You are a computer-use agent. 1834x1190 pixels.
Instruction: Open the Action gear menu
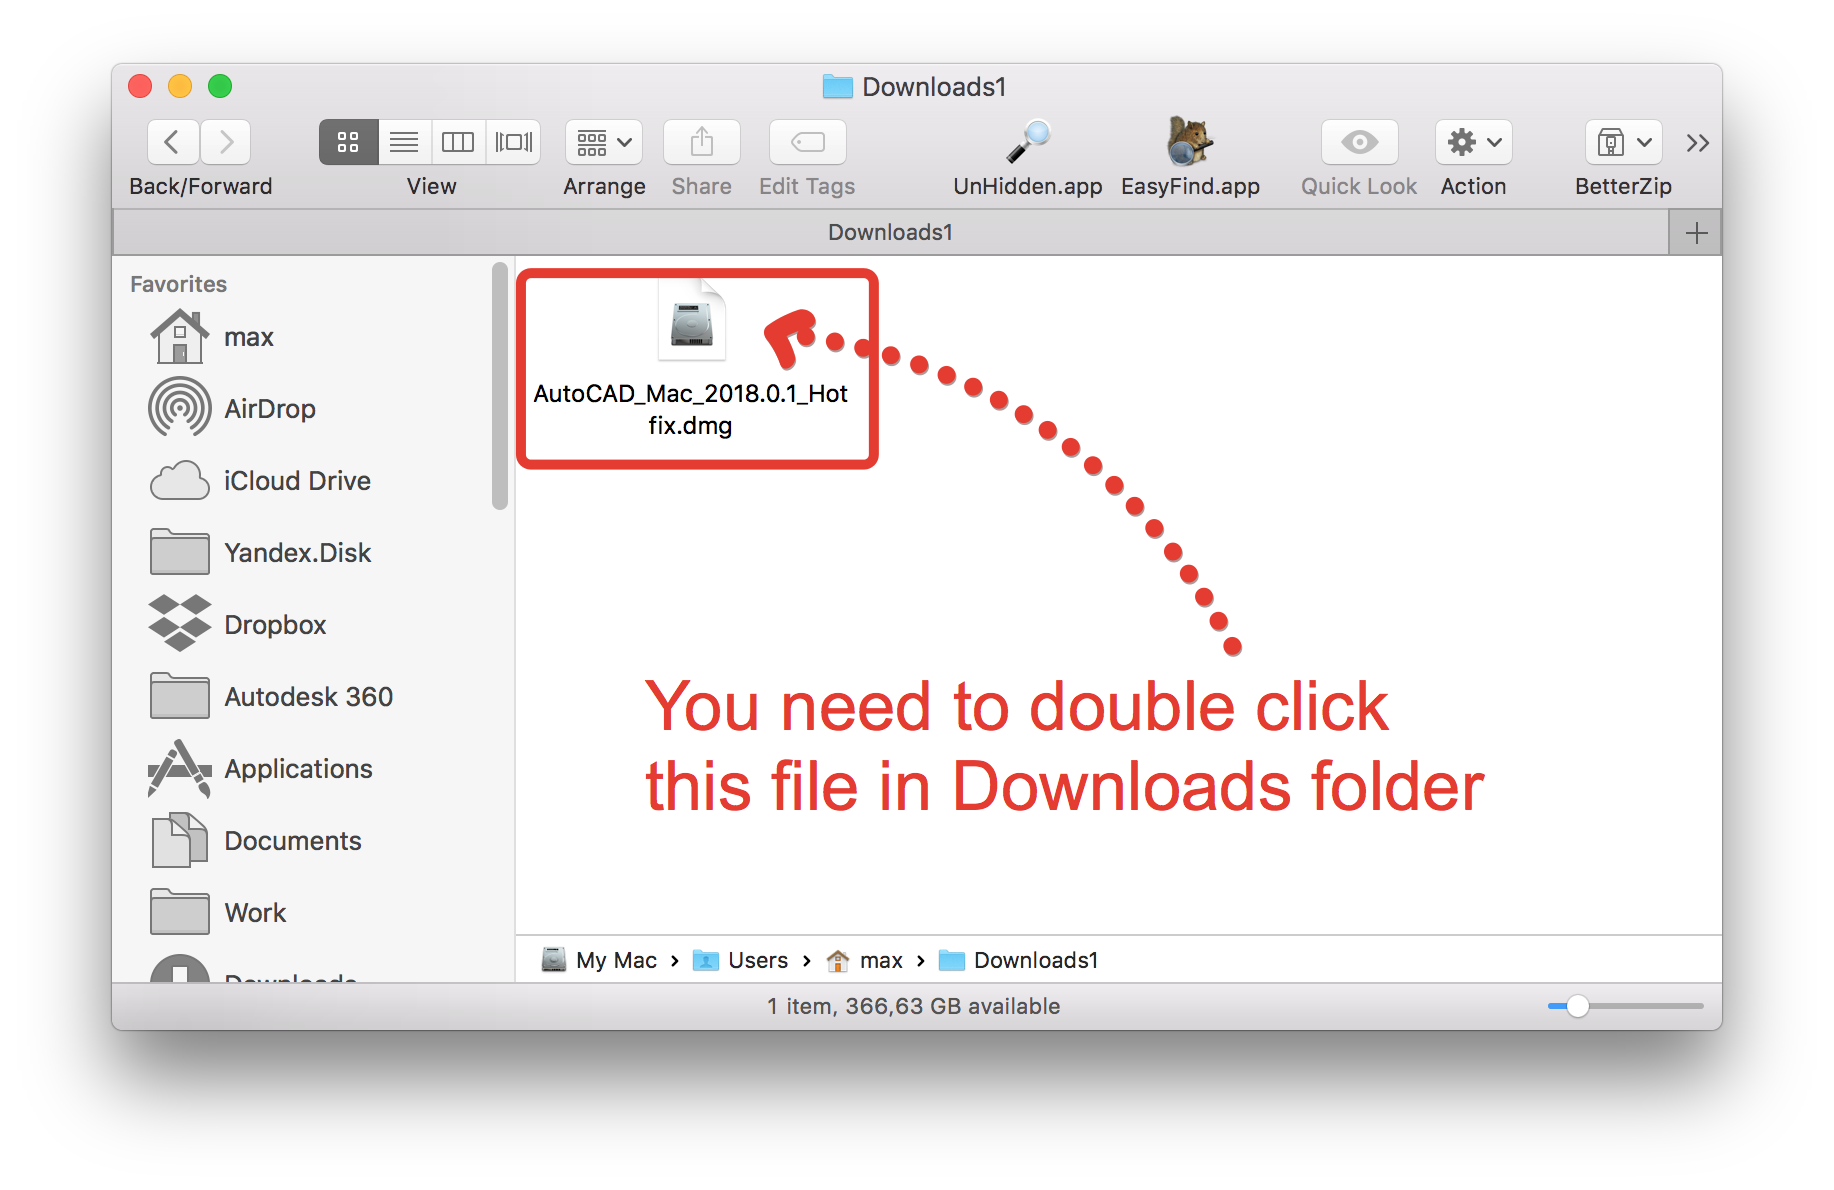1474,142
